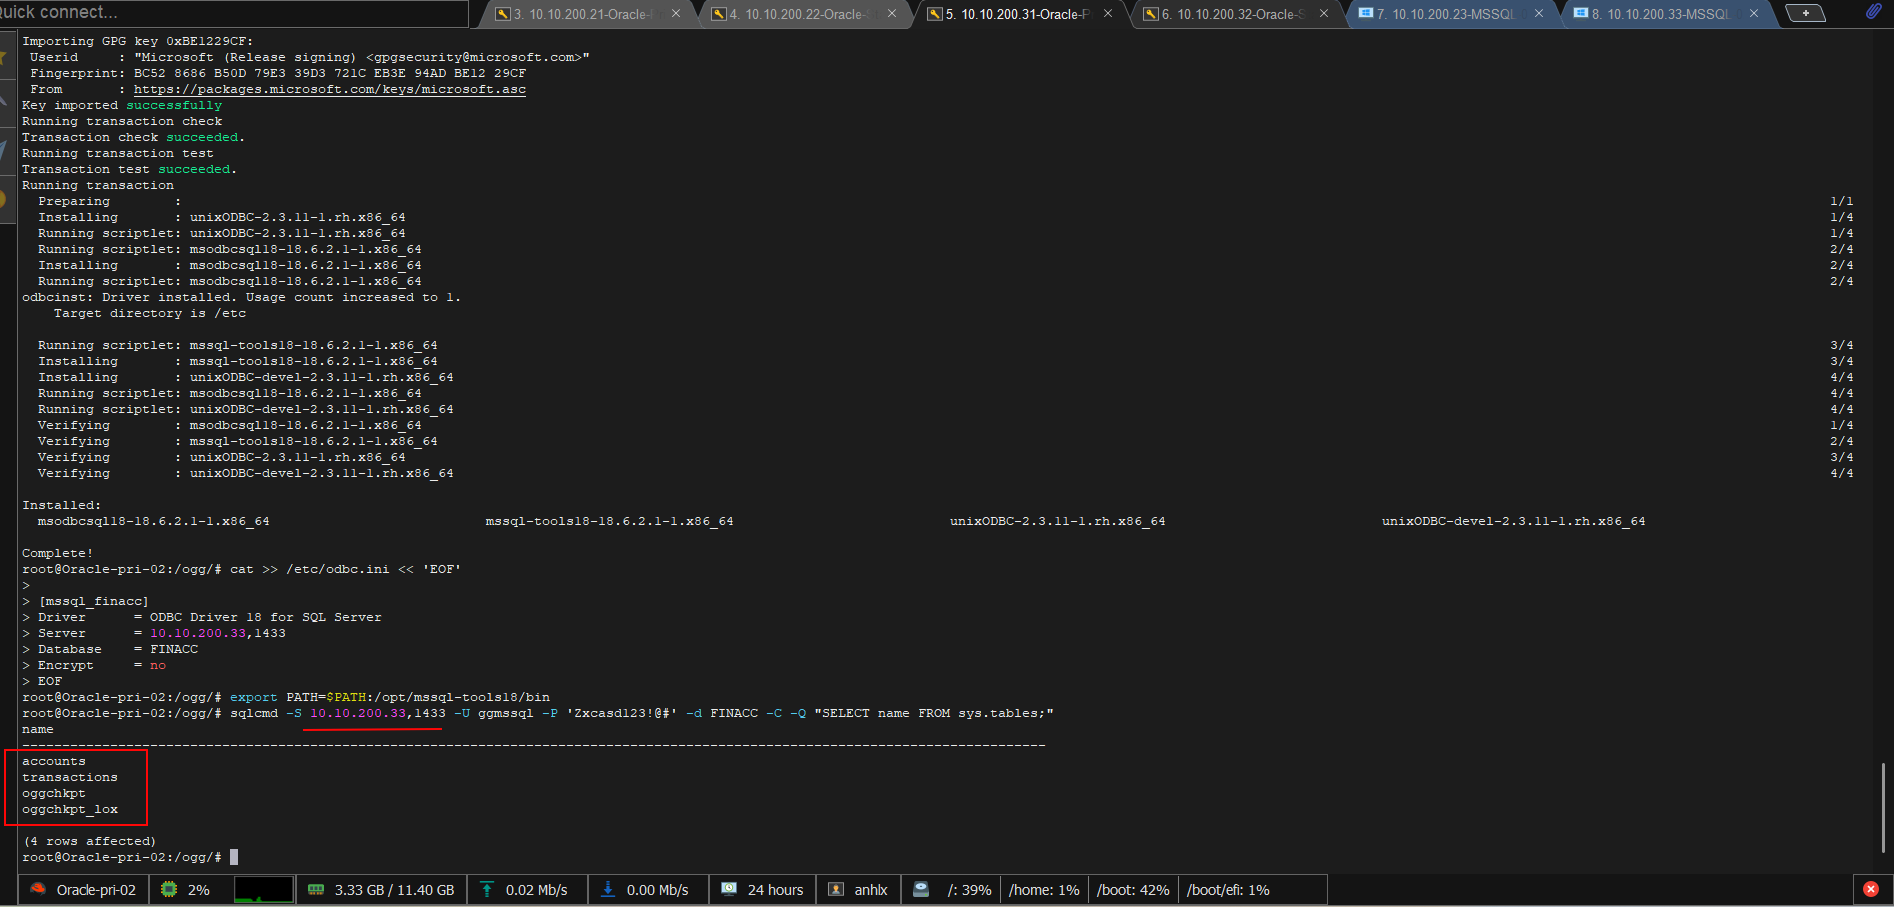Click the SSH key icon on tab 6
Viewport: 1894px width, 907px height.
[x=1151, y=14]
